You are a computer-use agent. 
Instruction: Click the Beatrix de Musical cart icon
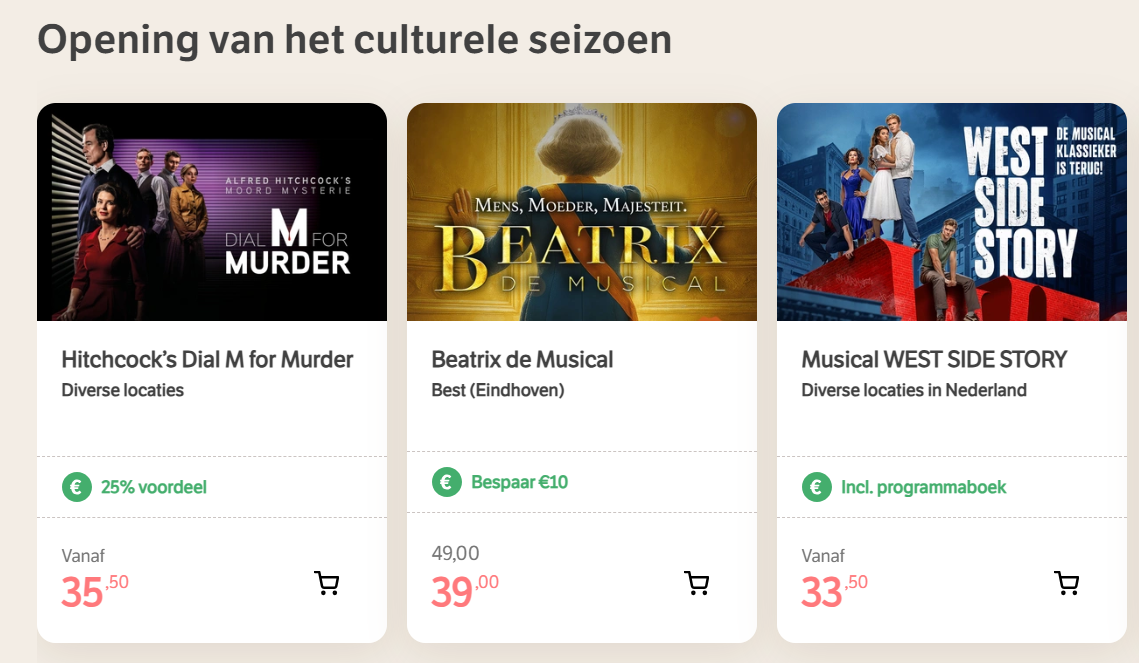(x=696, y=583)
